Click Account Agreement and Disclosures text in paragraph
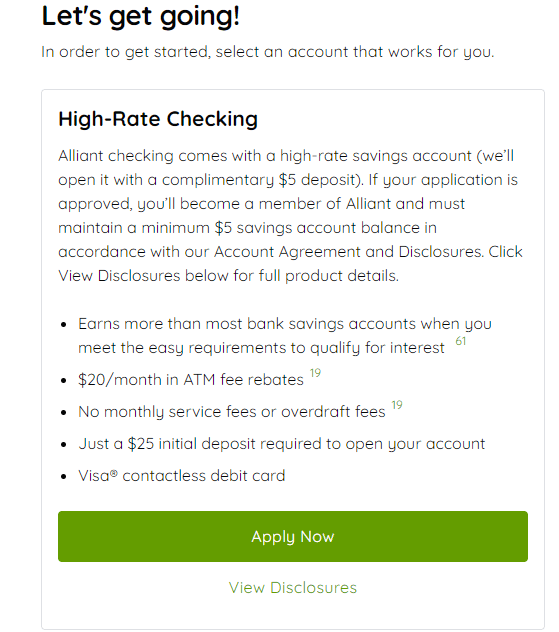 click(x=347, y=252)
